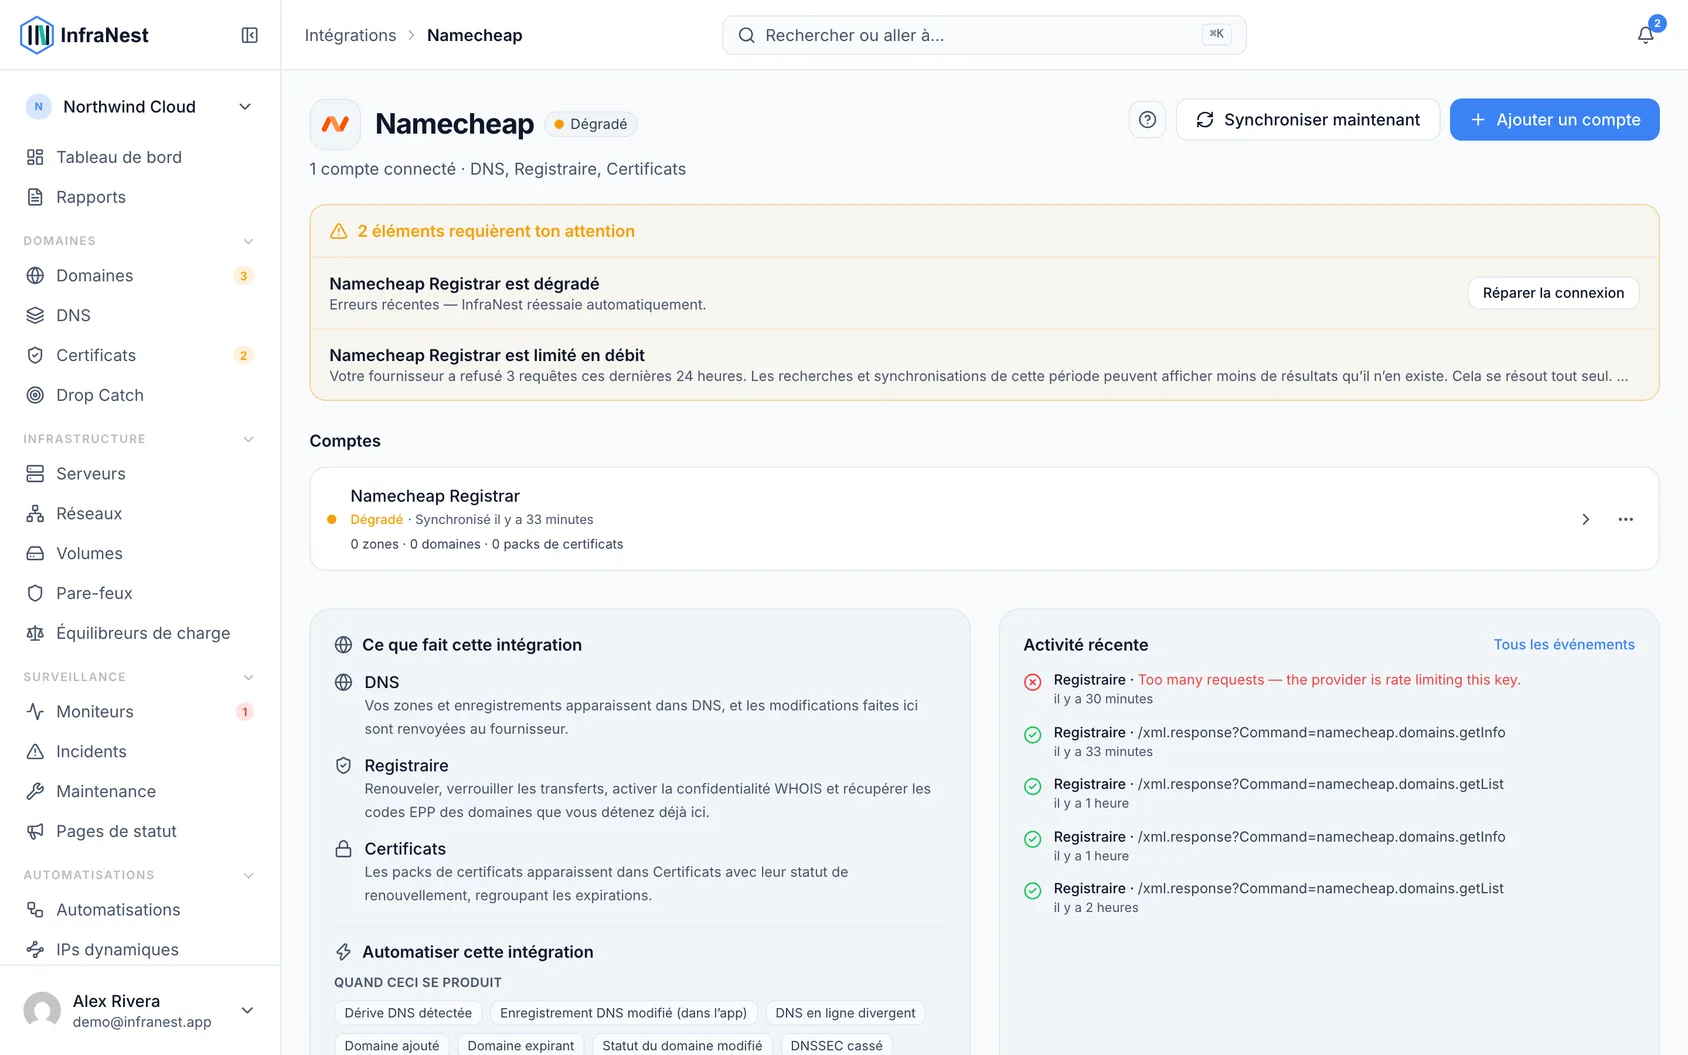The width and height of the screenshot is (1688, 1055).
Task: Click the Serveurs icon in sidebar
Action: tap(35, 473)
